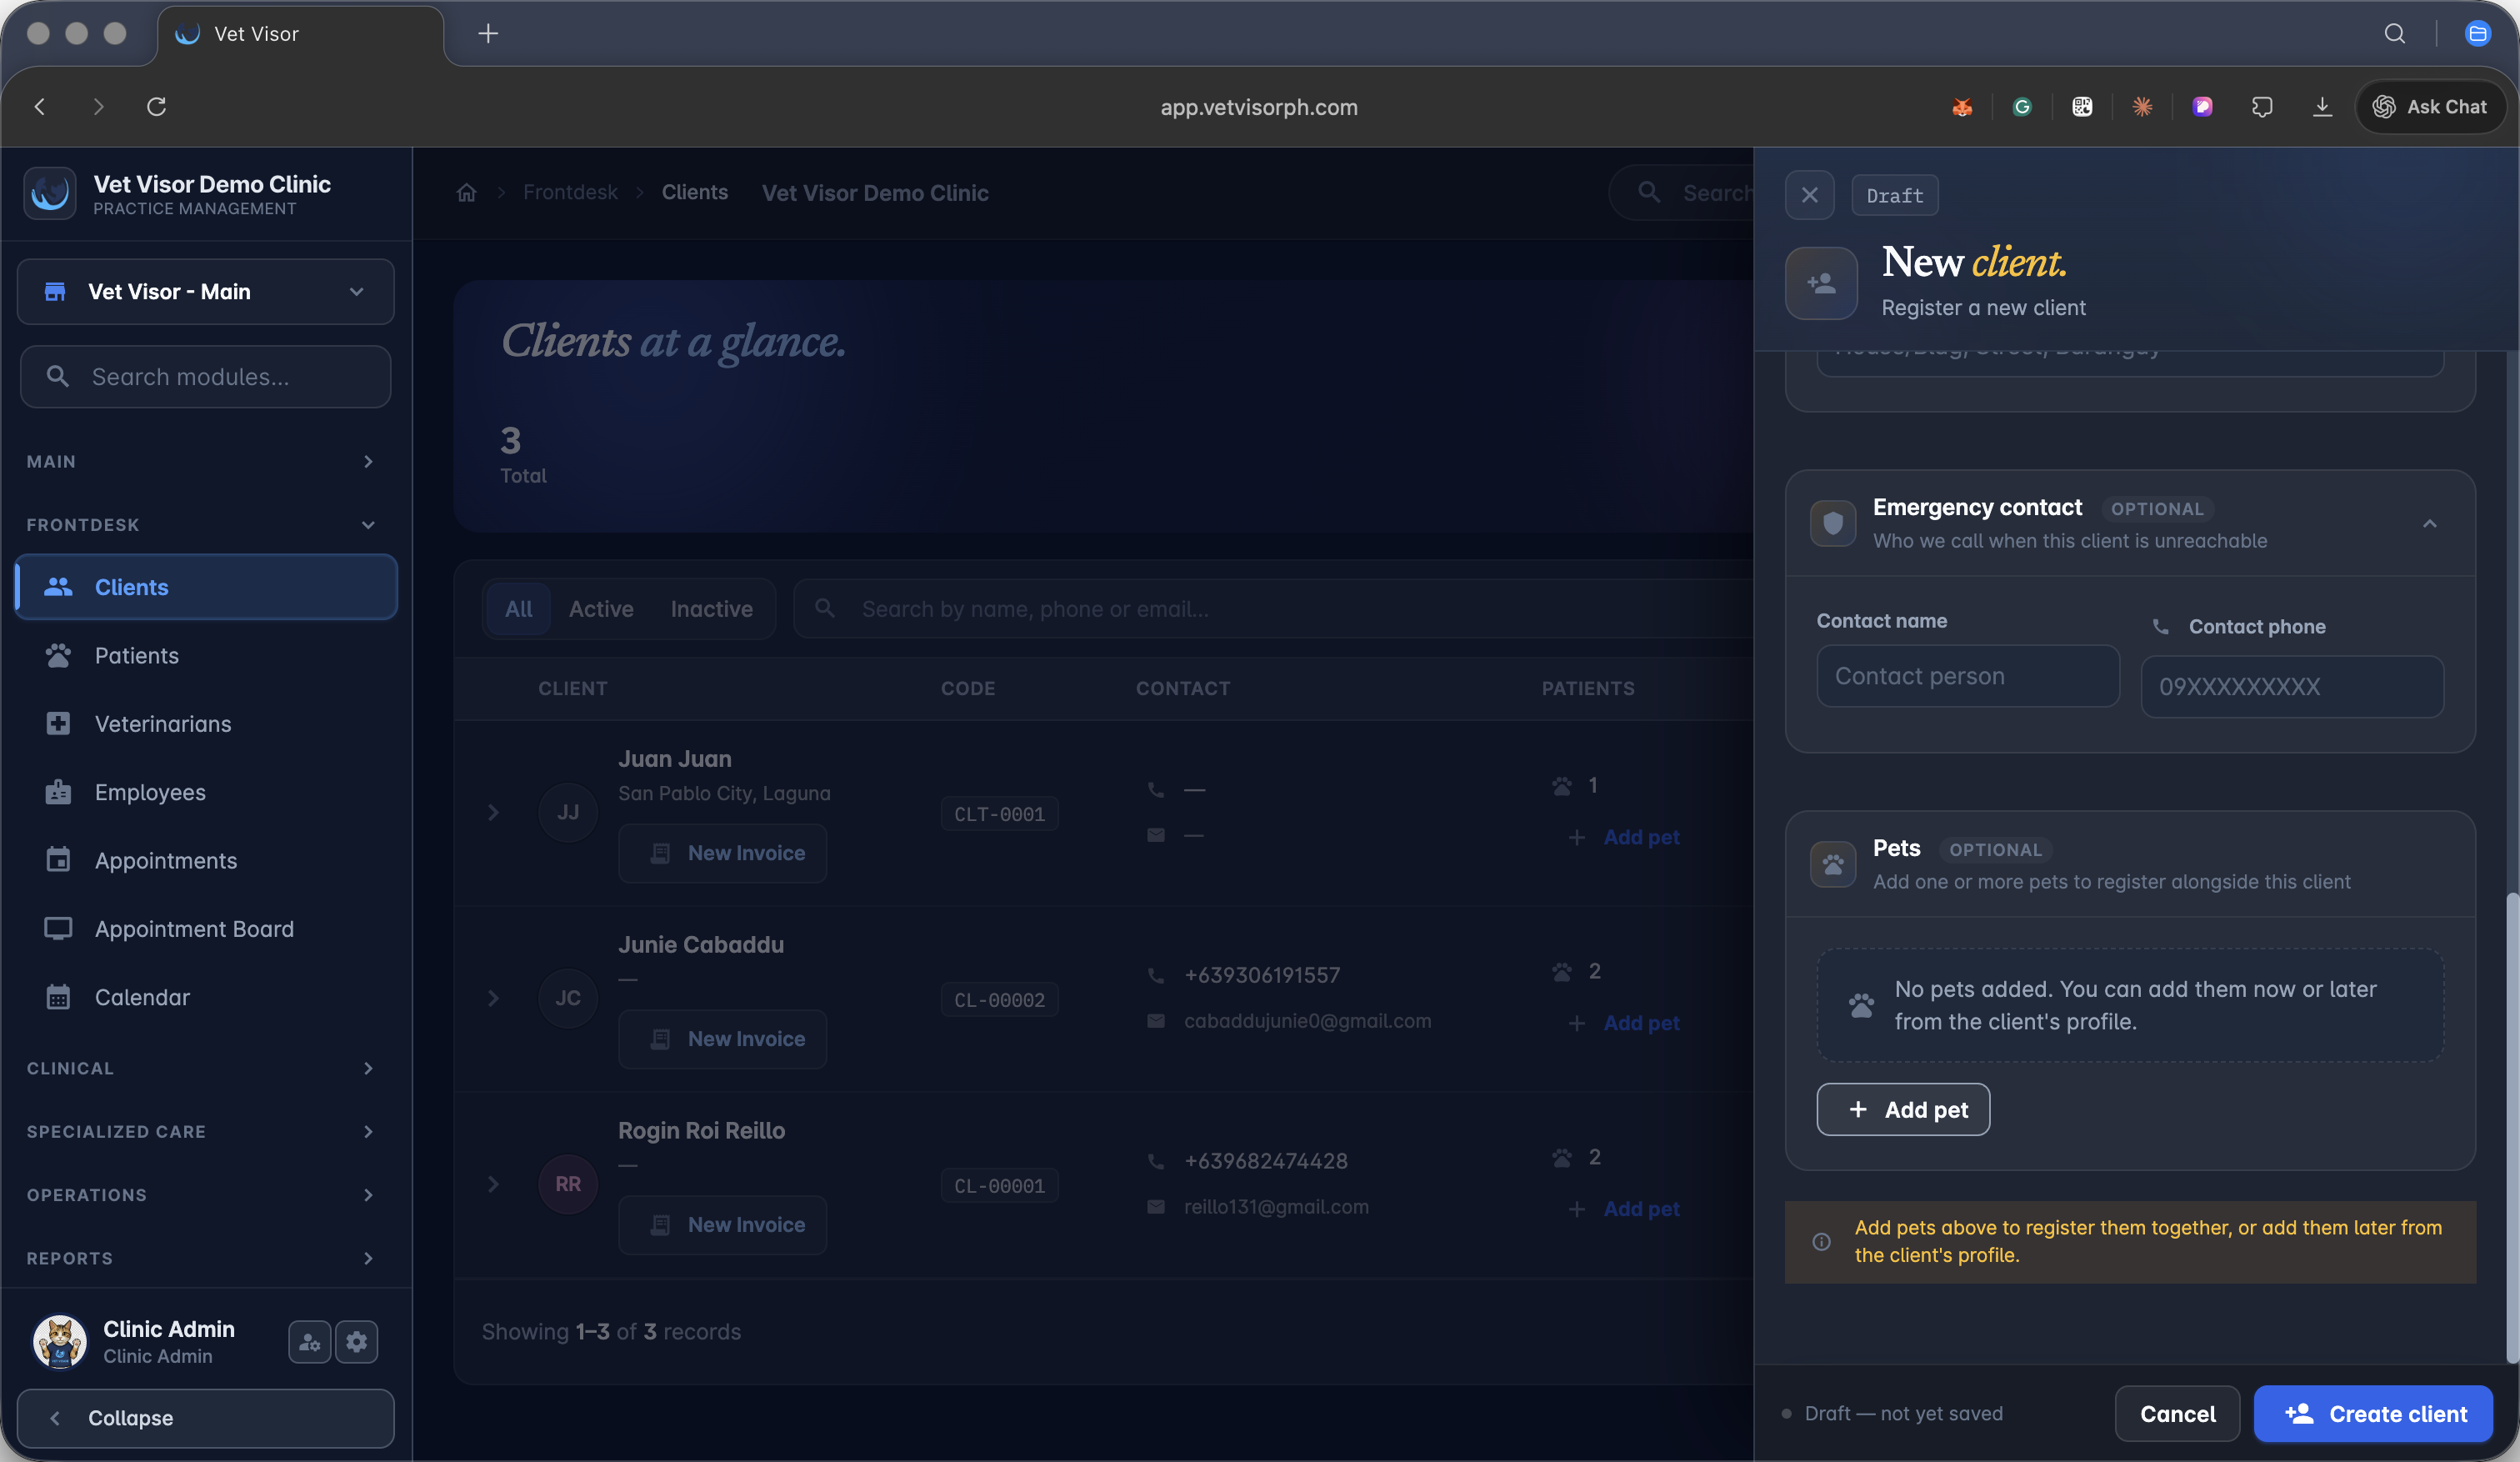Image resolution: width=2520 pixels, height=1462 pixels.
Task: Expand the CLINICAL sidebar section
Action: [200, 1068]
